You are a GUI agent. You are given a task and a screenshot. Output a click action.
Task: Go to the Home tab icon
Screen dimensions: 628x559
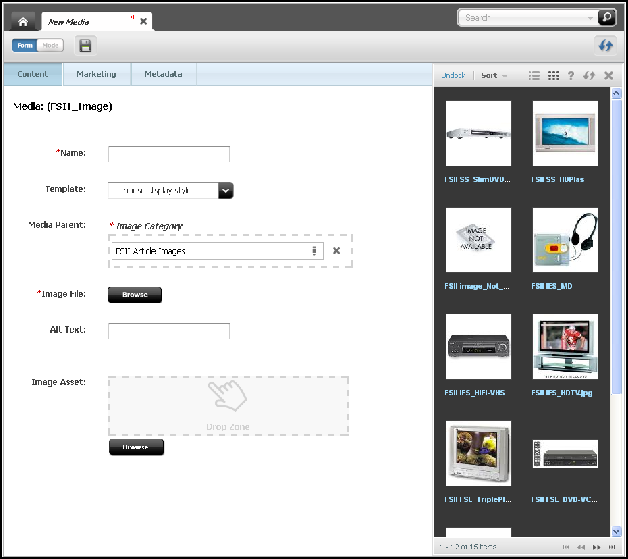coord(23,22)
